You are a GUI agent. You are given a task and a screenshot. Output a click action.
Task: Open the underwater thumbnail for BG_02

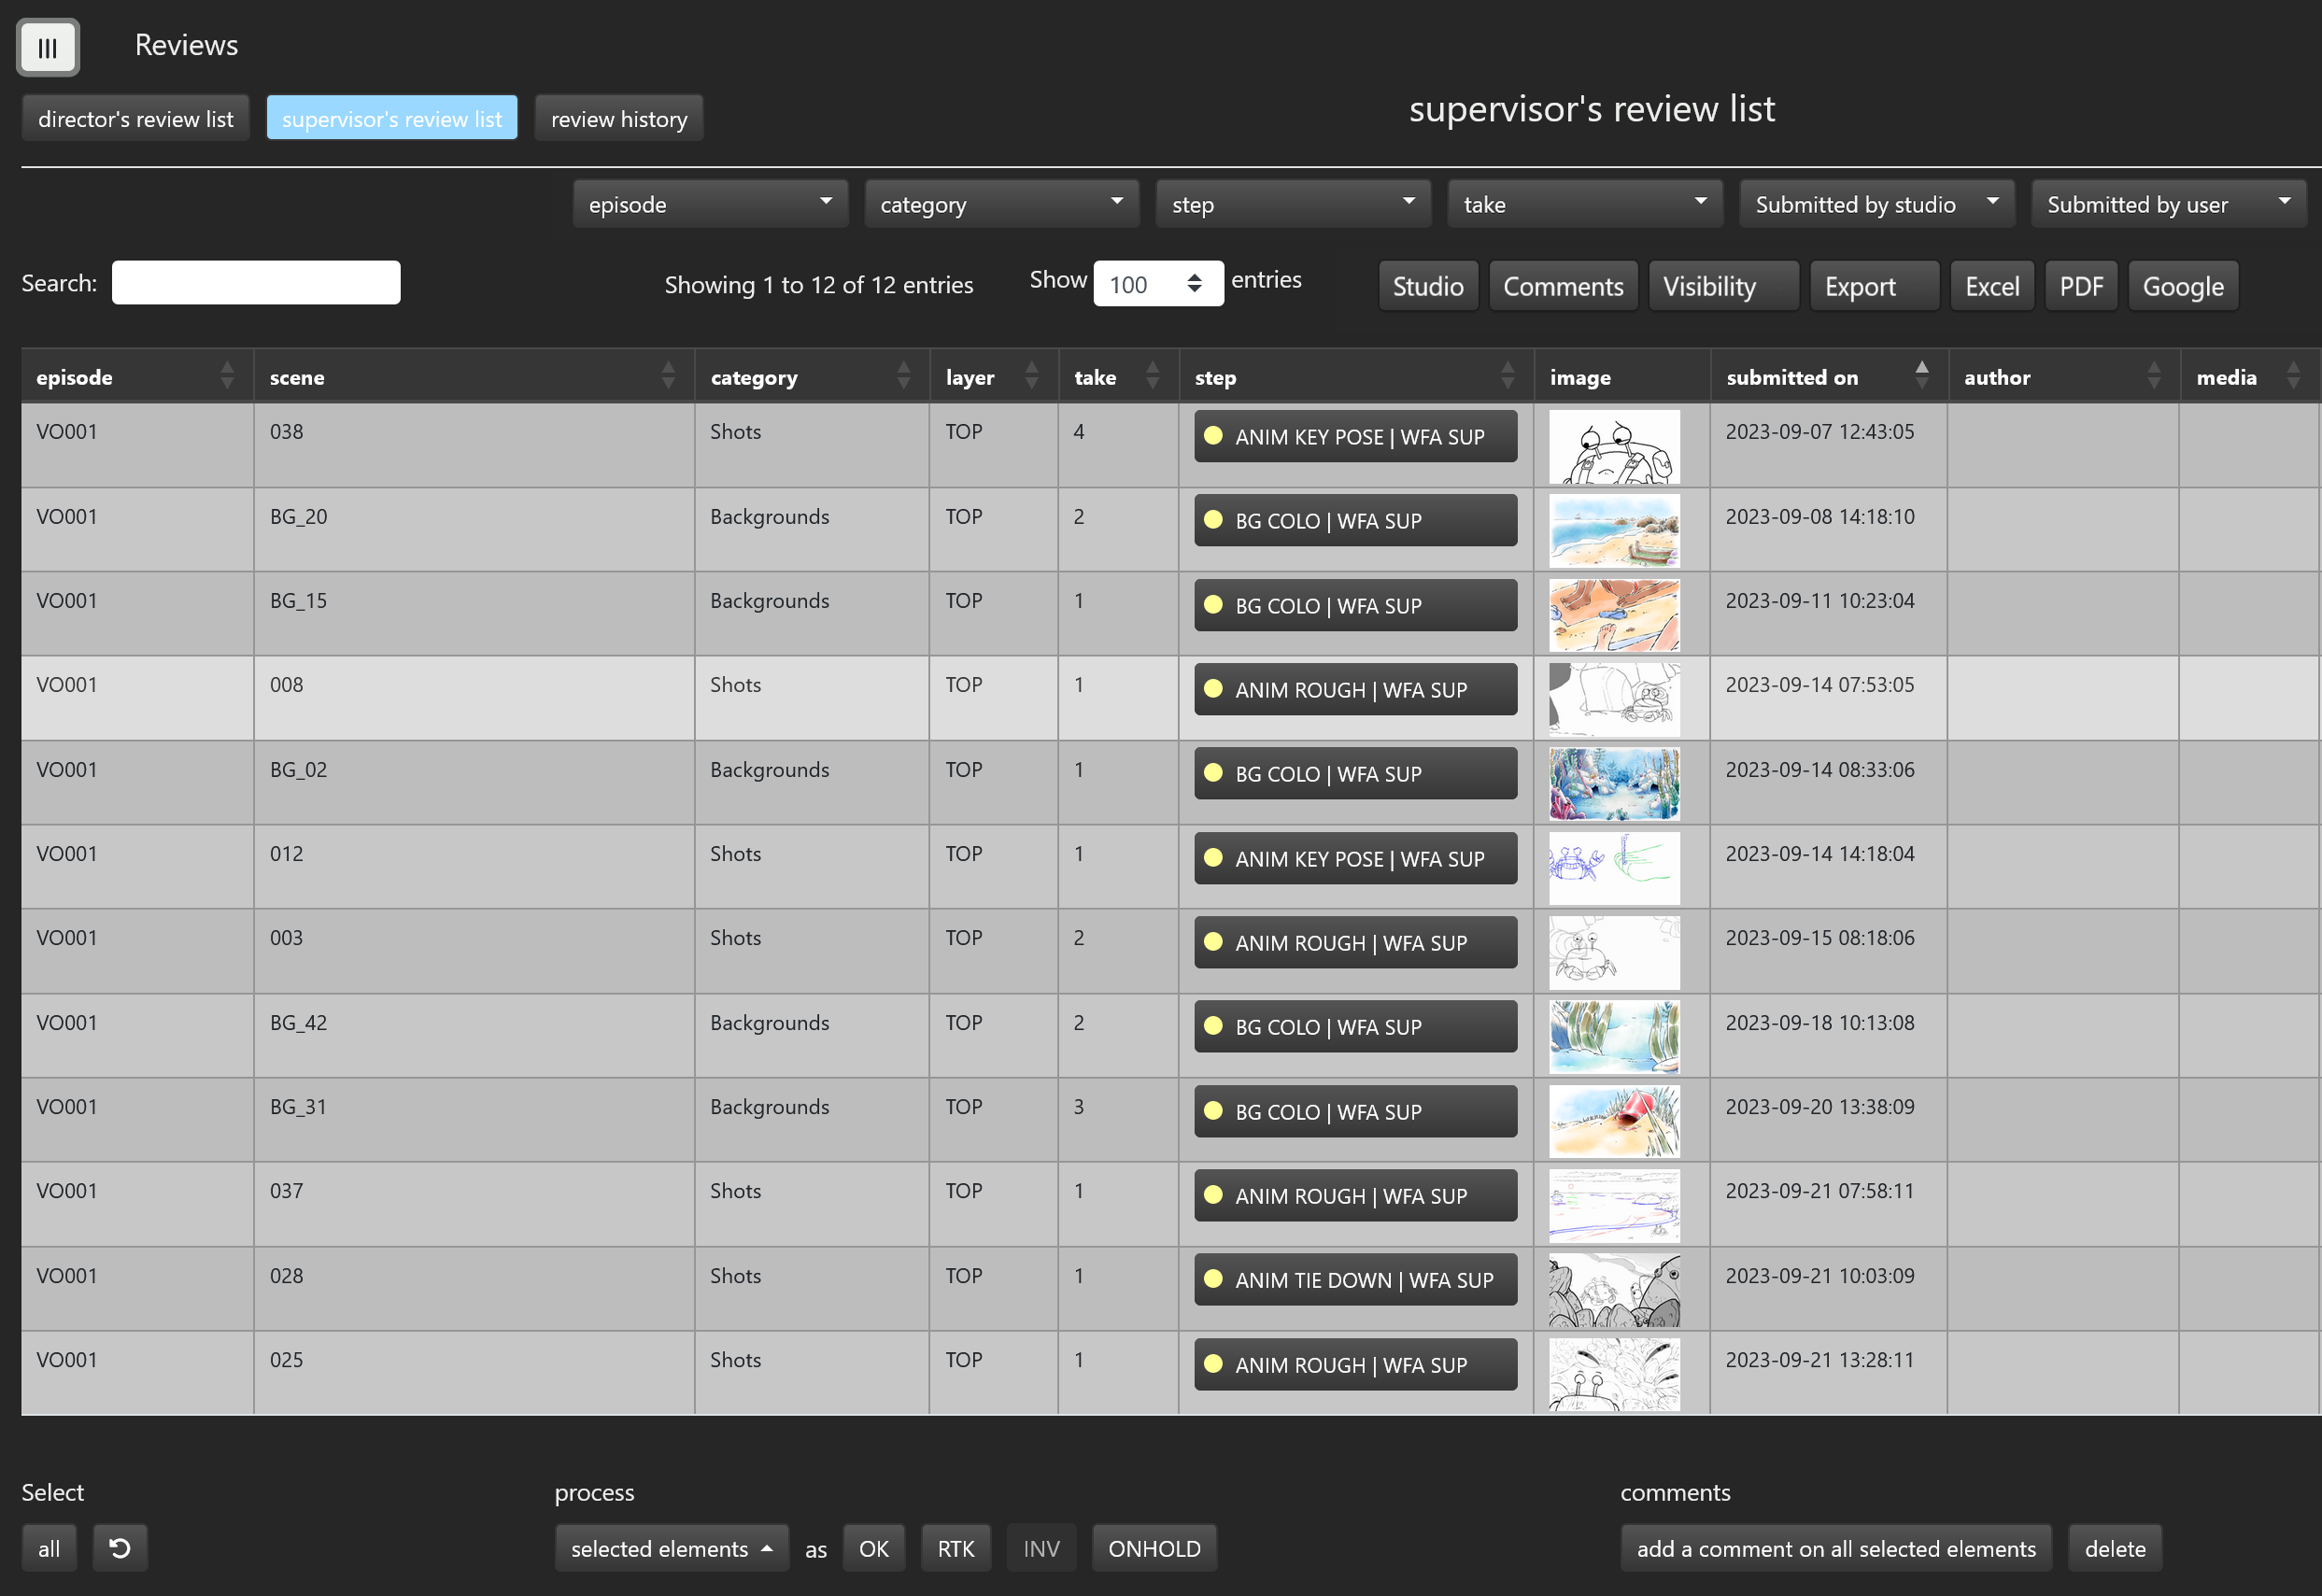[1613, 783]
